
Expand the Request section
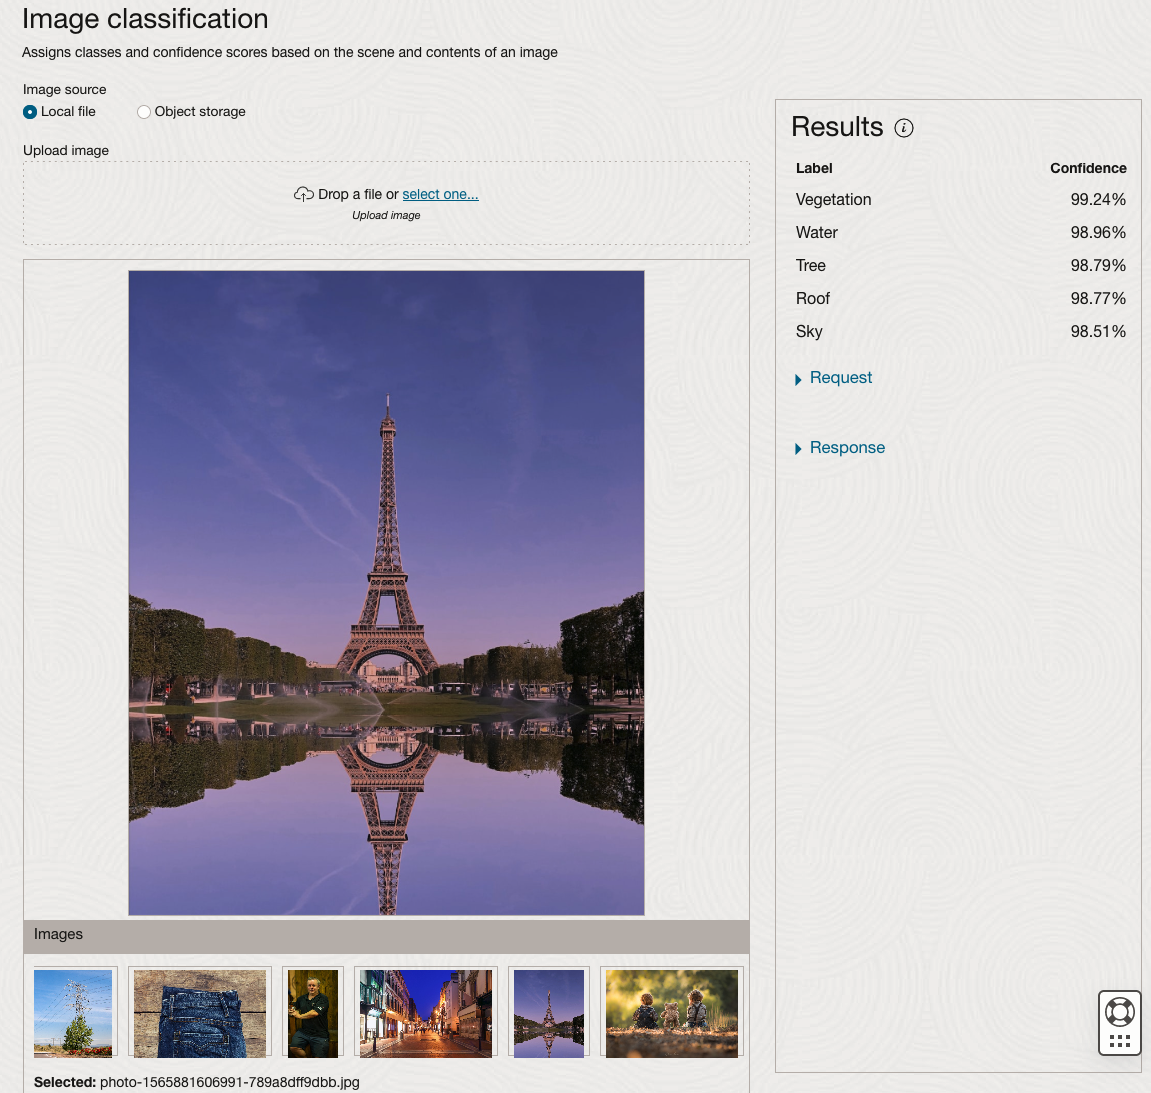coord(840,378)
